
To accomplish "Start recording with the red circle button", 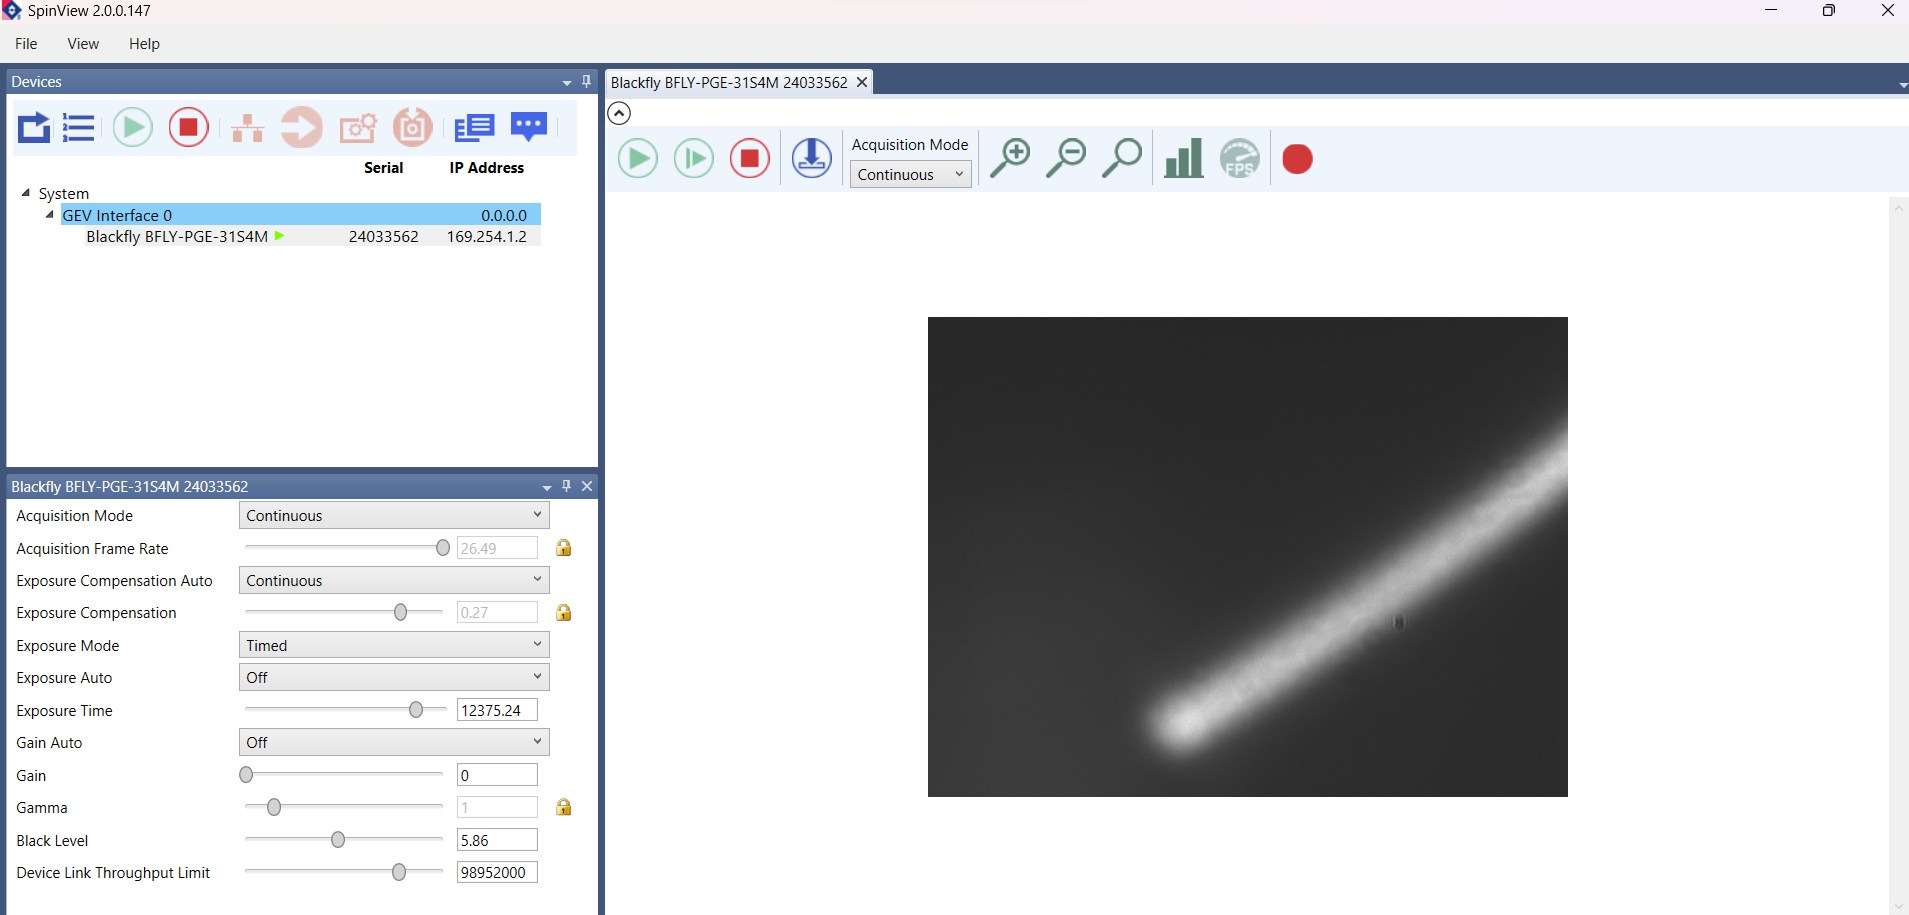I will coord(1297,160).
